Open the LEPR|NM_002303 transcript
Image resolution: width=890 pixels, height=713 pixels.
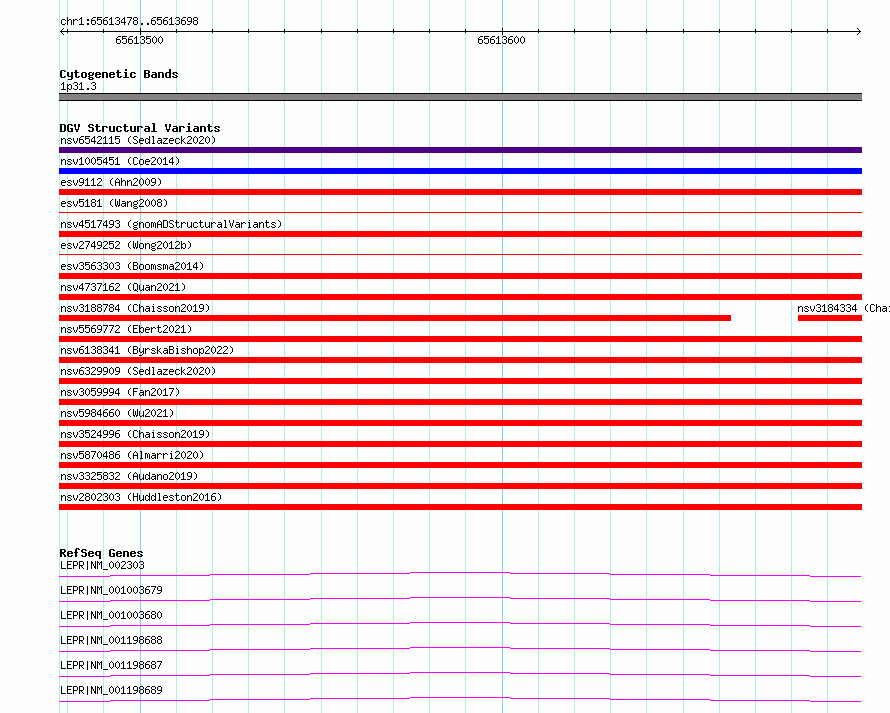pyautogui.click(x=460, y=574)
